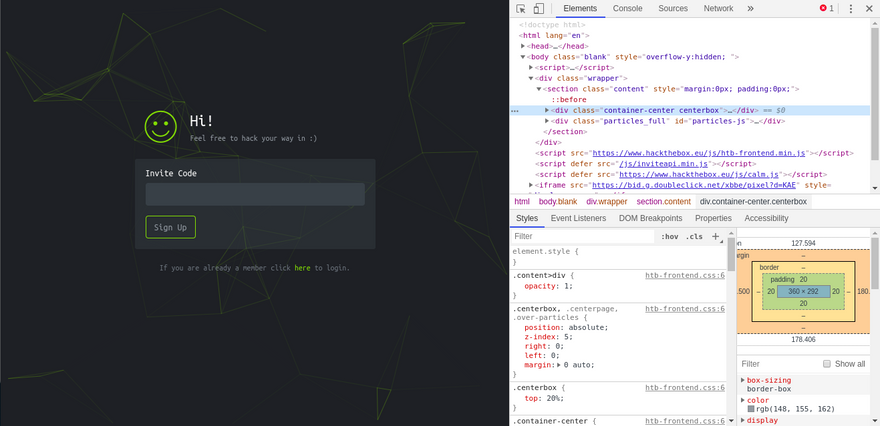Open the /js/inviteapi.min.js script link

(x=663, y=163)
